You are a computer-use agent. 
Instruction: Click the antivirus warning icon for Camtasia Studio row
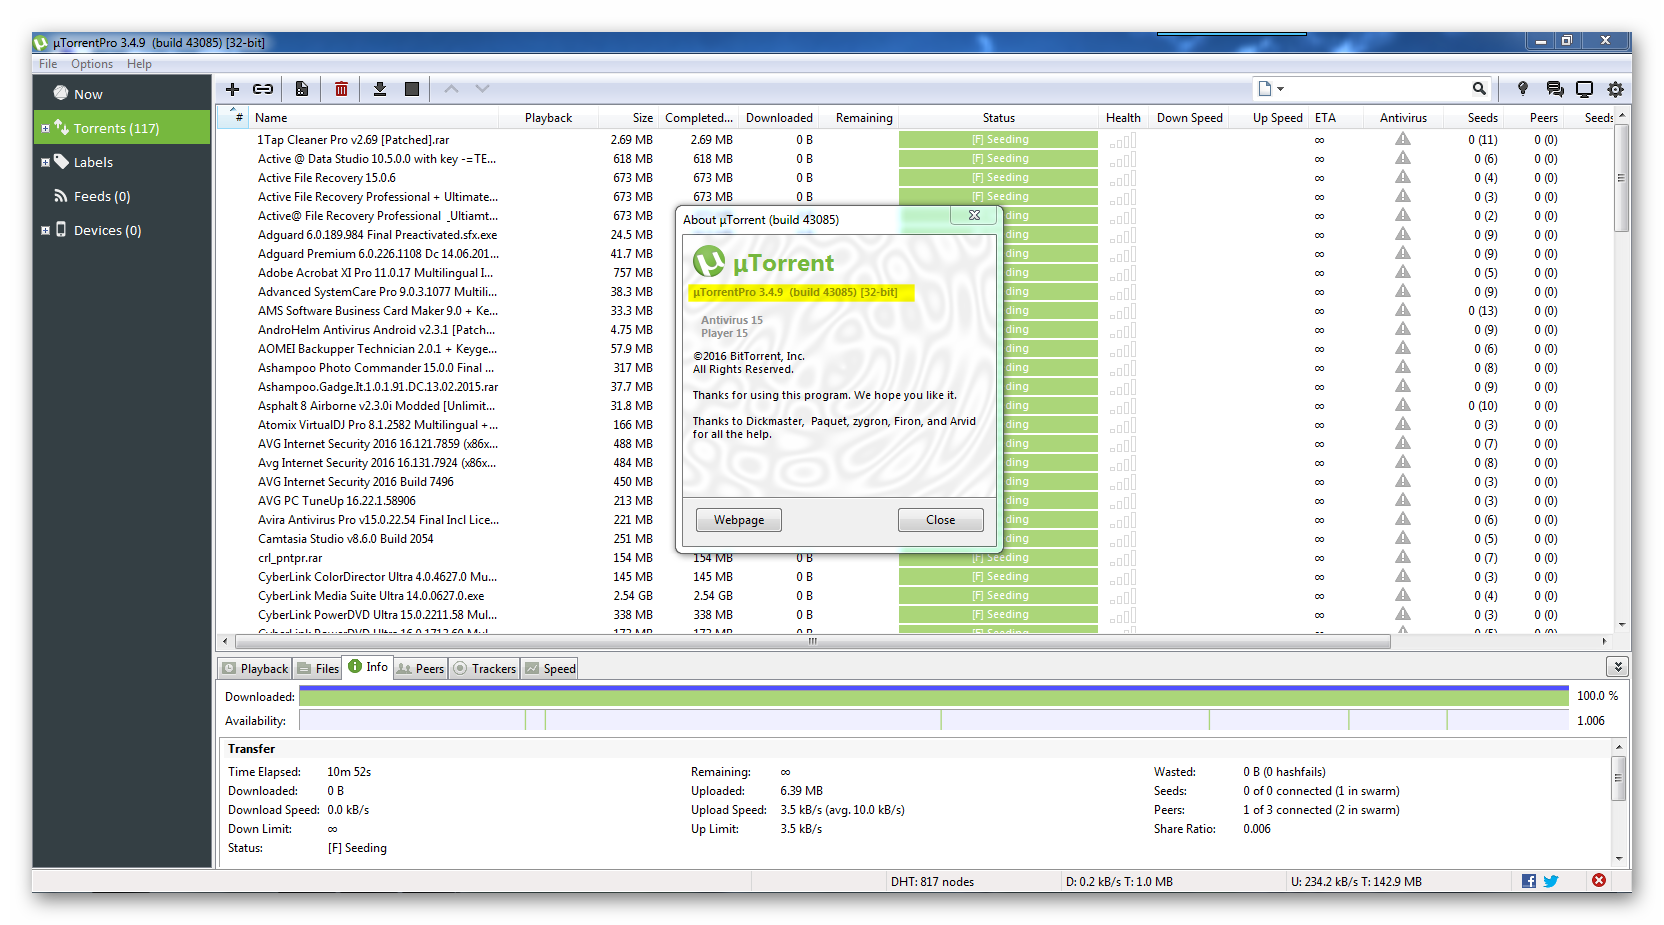click(x=1403, y=538)
